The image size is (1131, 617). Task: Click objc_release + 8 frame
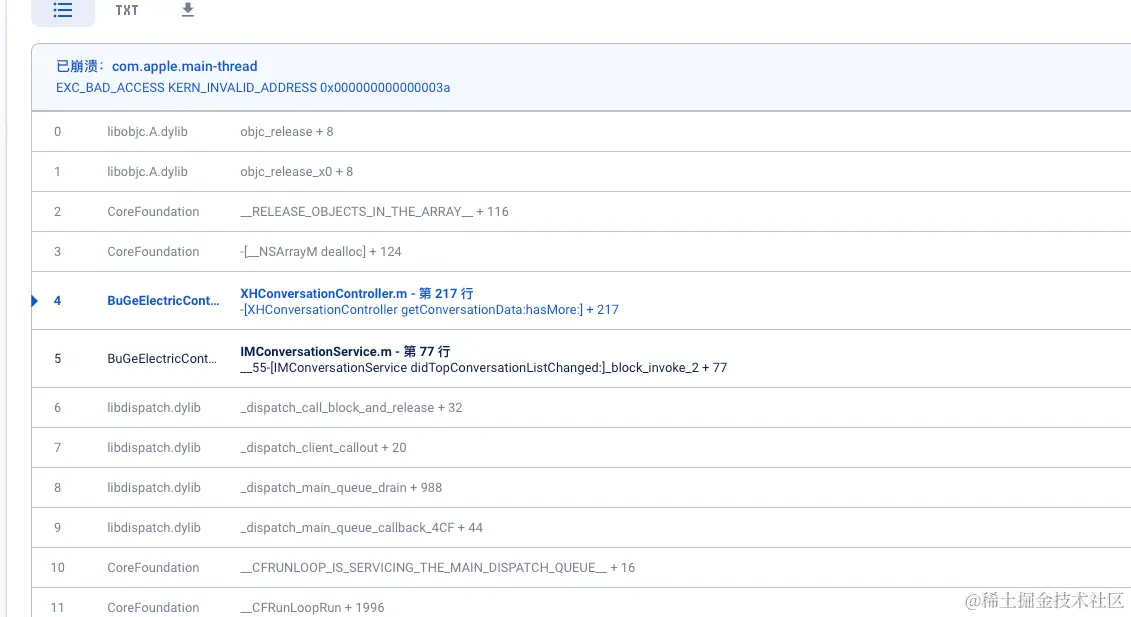(x=286, y=131)
